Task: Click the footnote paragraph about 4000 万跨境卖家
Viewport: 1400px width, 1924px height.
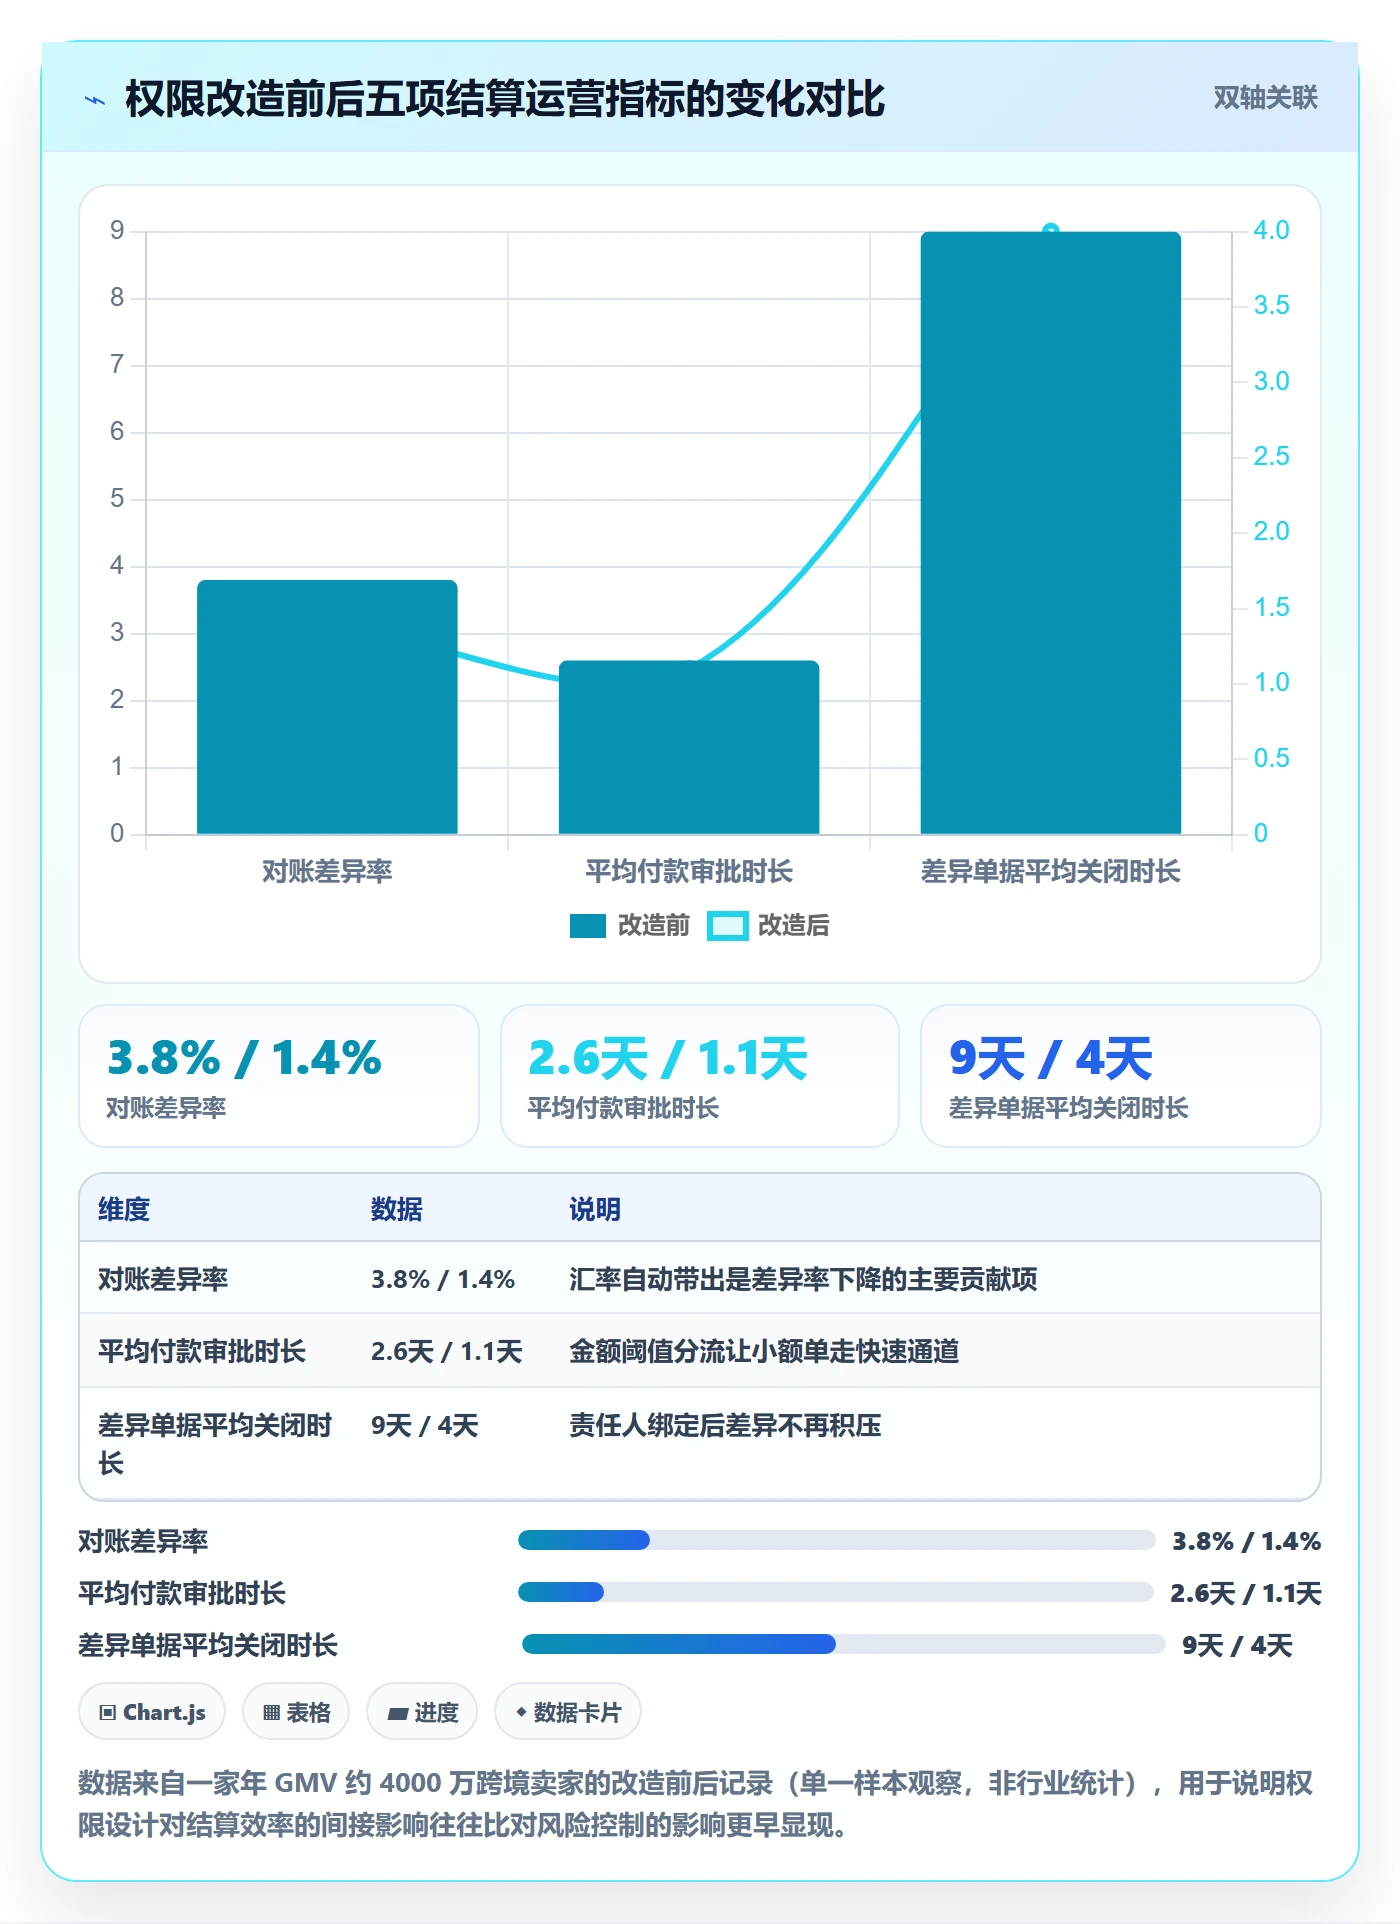Action: (x=695, y=1804)
